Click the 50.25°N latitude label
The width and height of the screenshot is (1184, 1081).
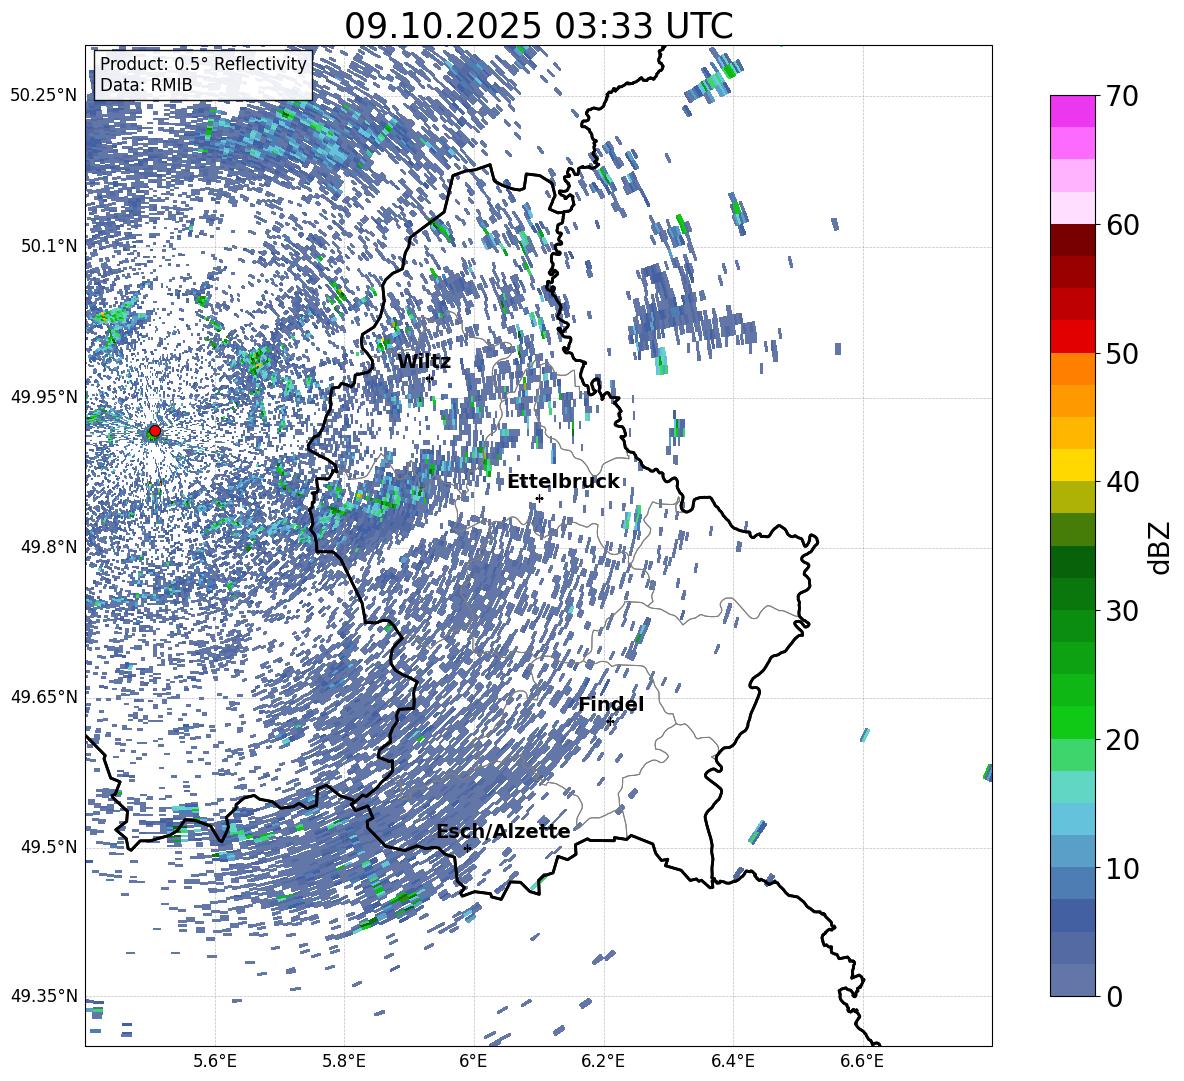pyautogui.click(x=44, y=96)
